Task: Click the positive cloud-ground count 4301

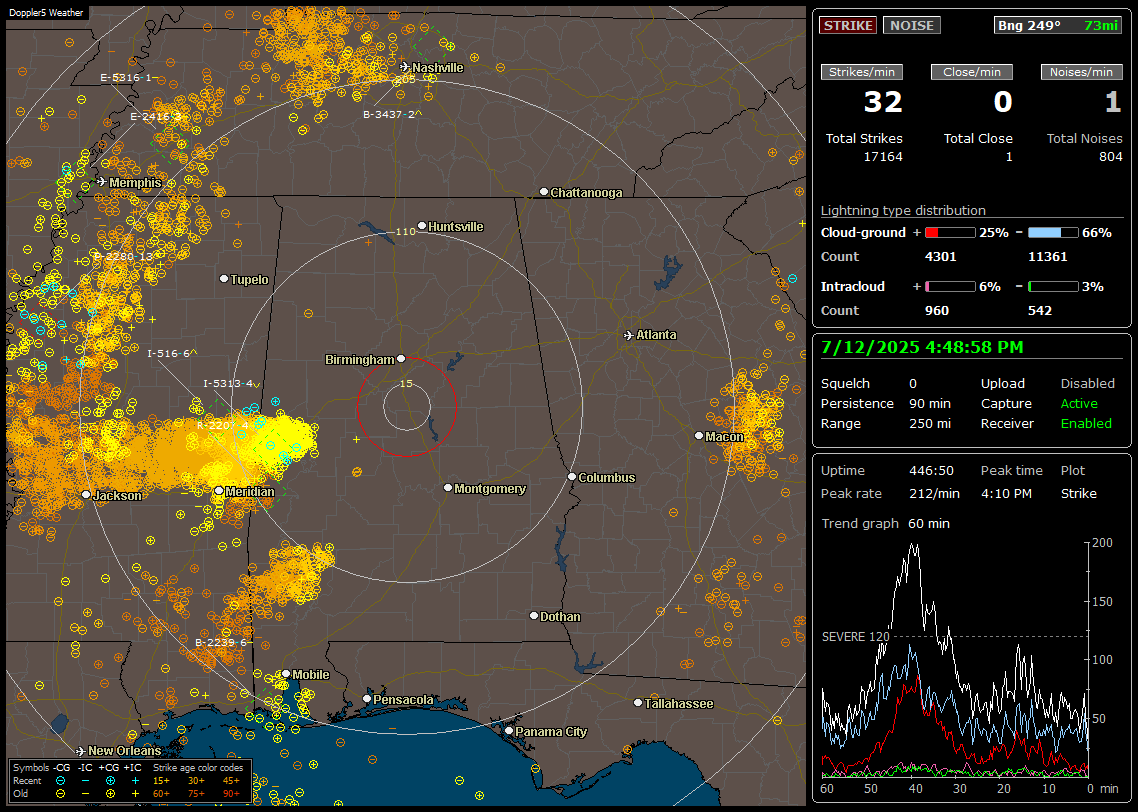Action: (941, 256)
